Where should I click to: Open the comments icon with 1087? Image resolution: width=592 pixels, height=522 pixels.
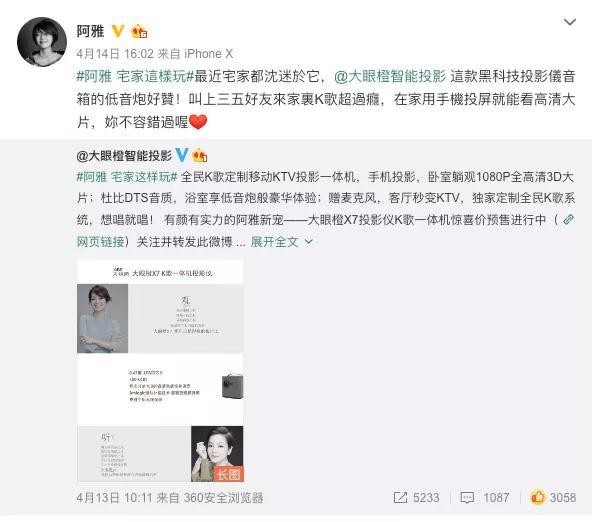[x=485, y=497]
